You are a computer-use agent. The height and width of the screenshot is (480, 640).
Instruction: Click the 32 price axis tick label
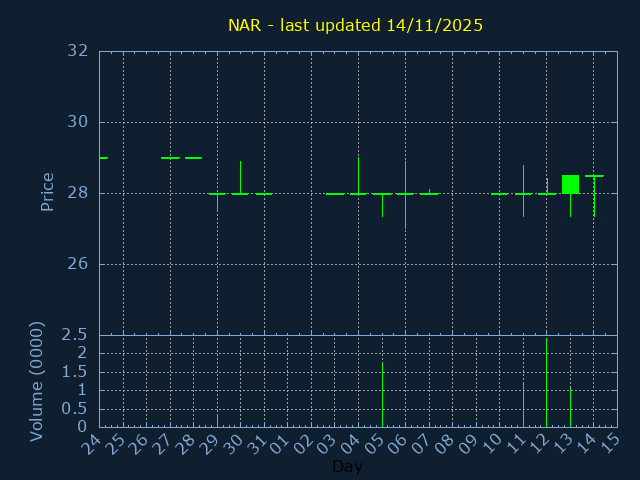77,51
